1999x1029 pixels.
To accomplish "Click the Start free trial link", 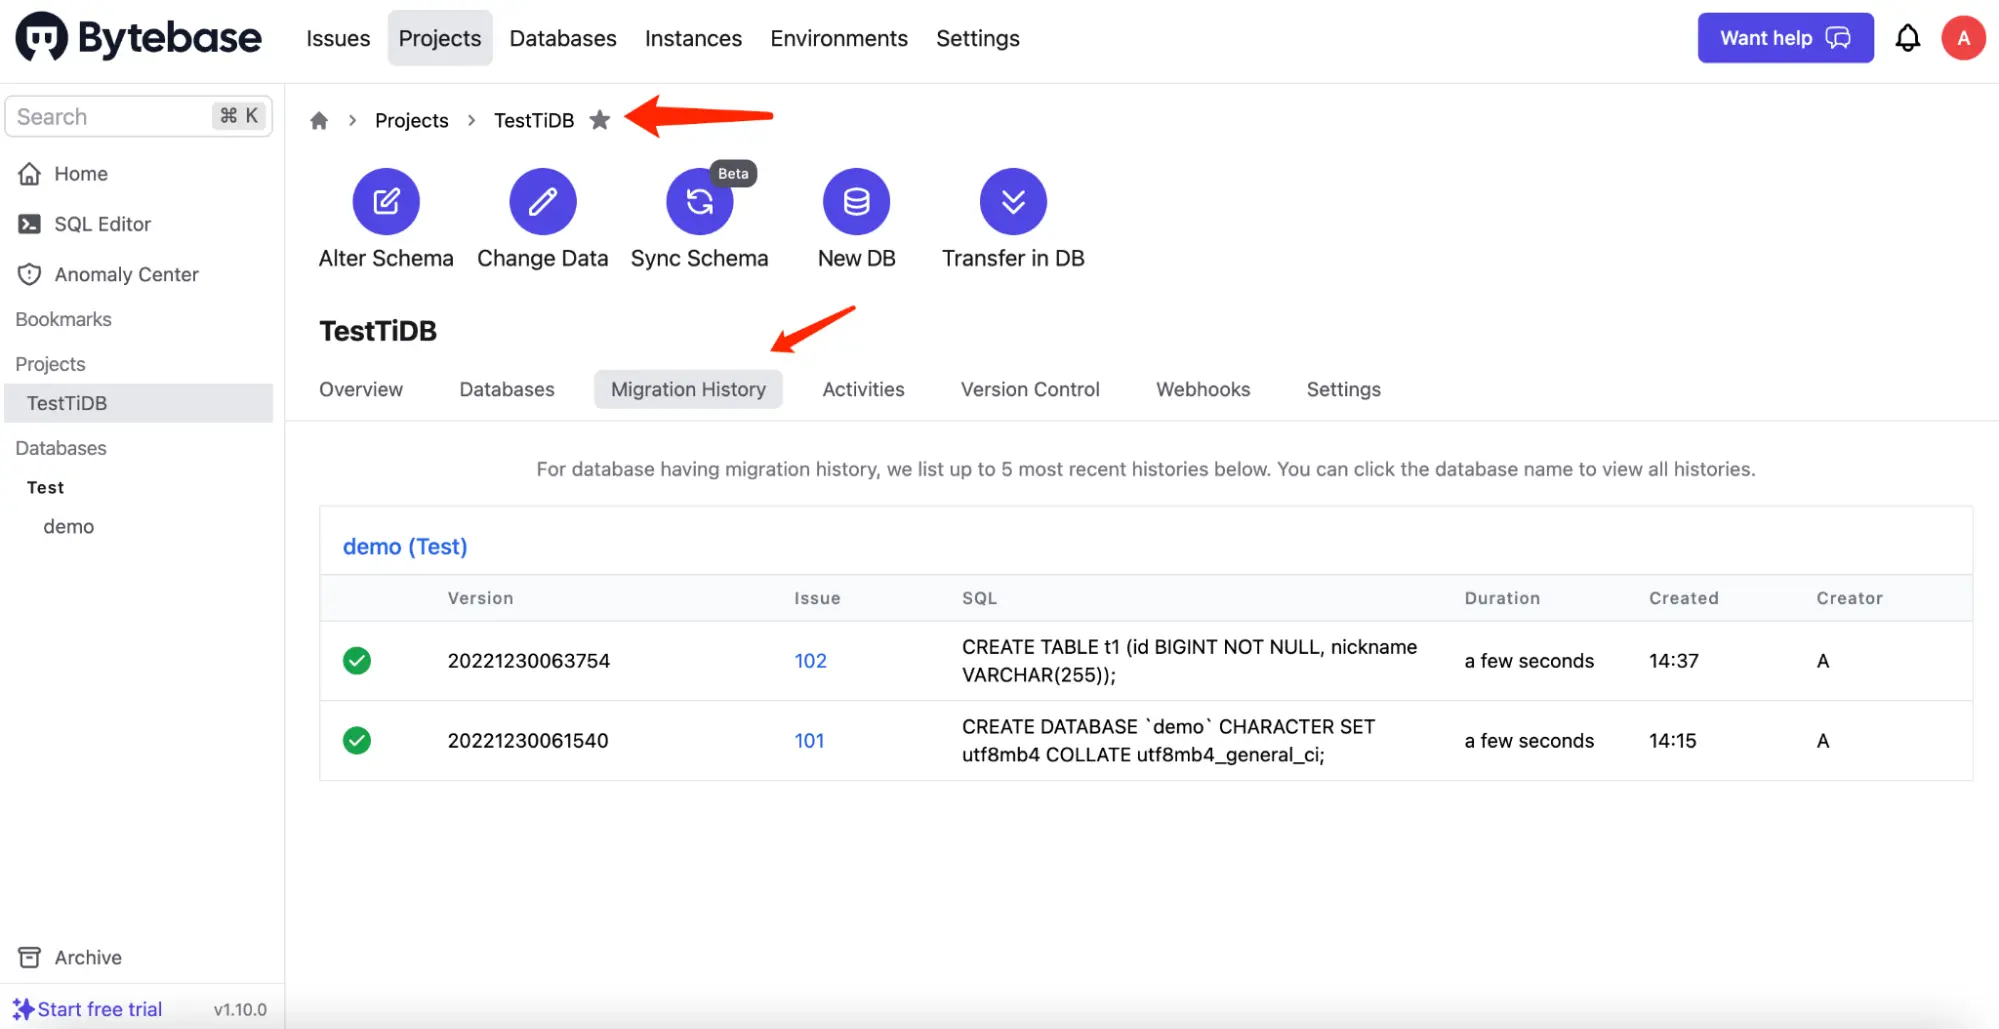I will (x=100, y=1009).
